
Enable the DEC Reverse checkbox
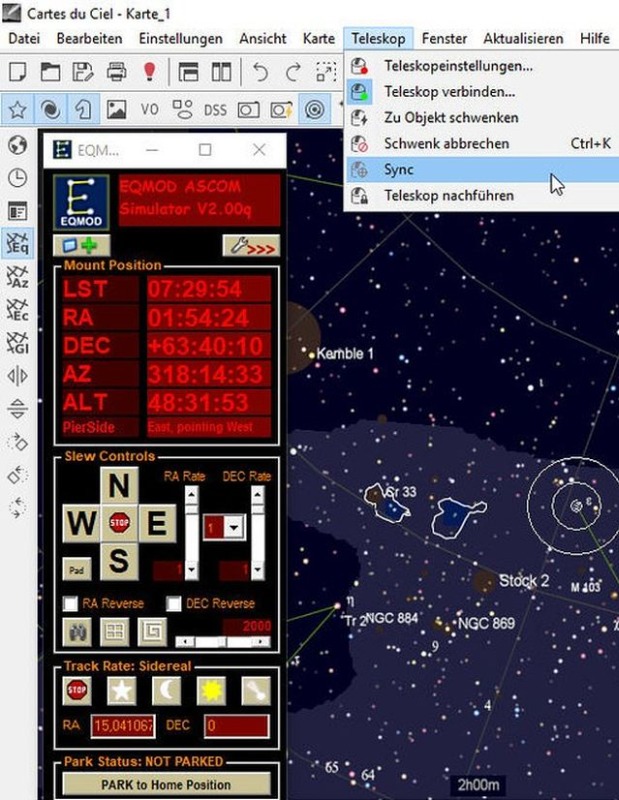pyautogui.click(x=174, y=604)
